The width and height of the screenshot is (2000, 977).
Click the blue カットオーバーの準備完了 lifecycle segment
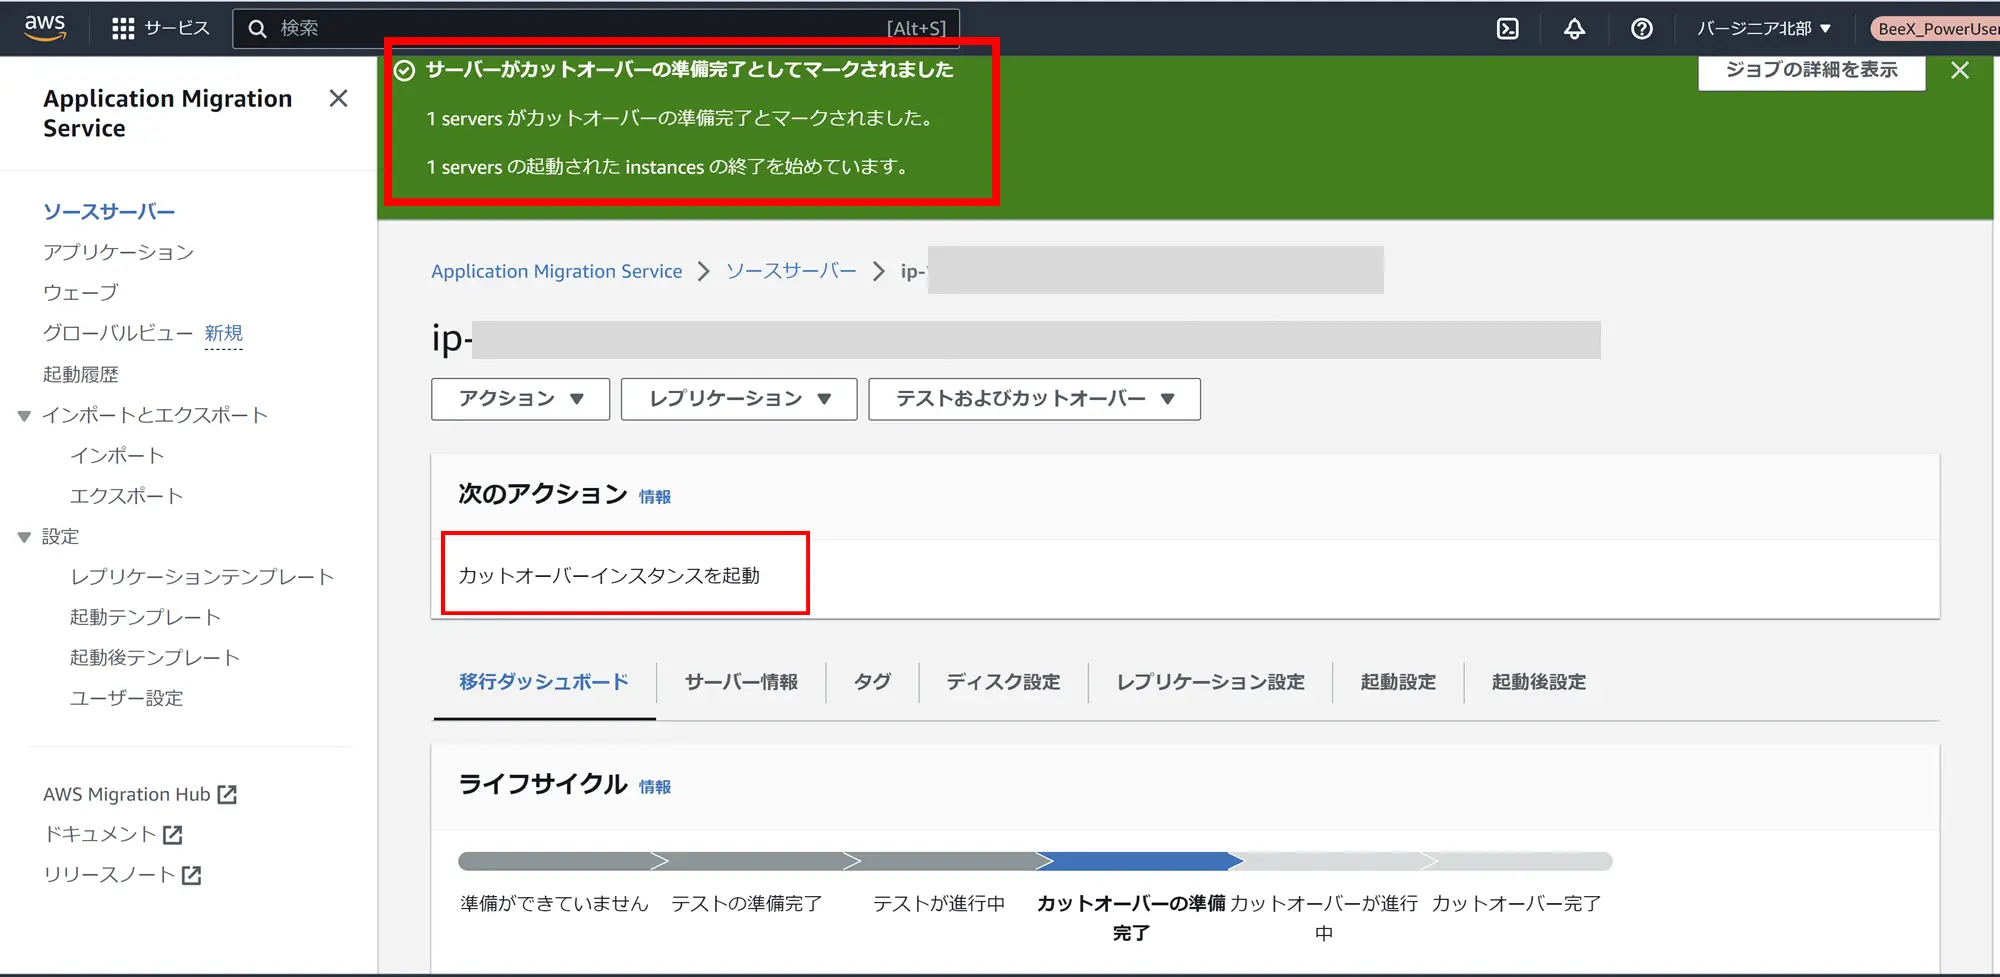point(1139,861)
